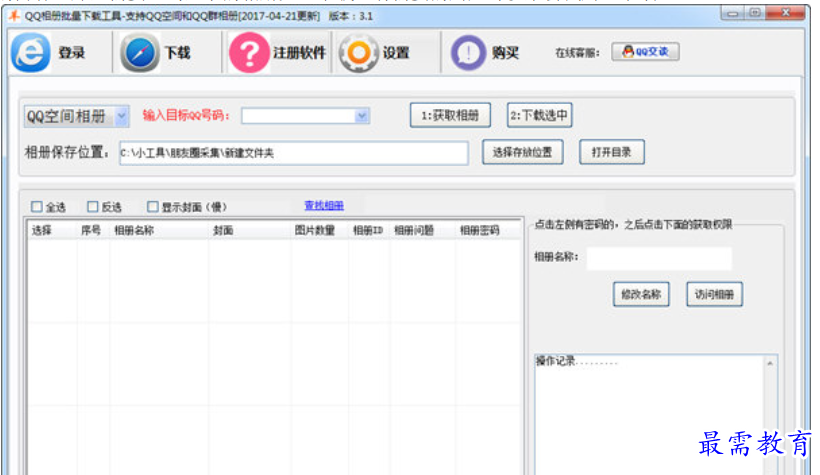This screenshot has height=475, width=820.
Task: Open the 设置 toolbar label
Action: click(396, 53)
